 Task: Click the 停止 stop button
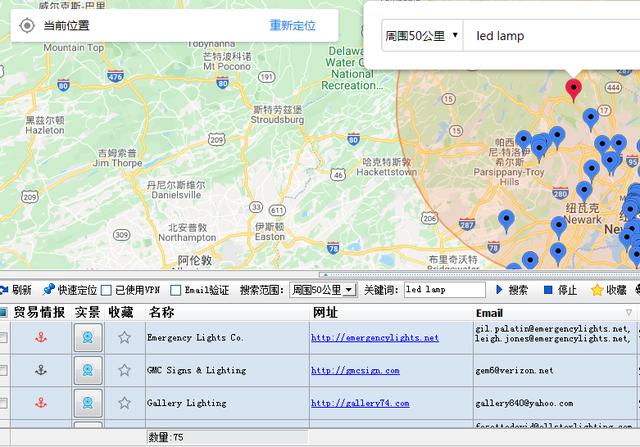(x=560, y=290)
